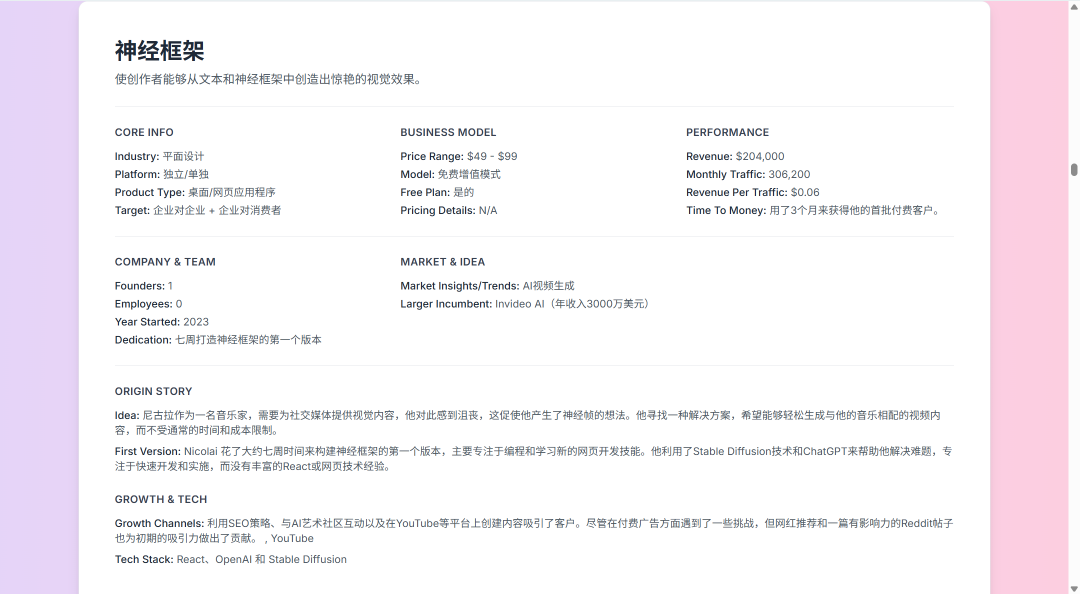Image resolution: width=1080 pixels, height=594 pixels.
Task: Click the CORE INFO section heading
Action: point(144,132)
